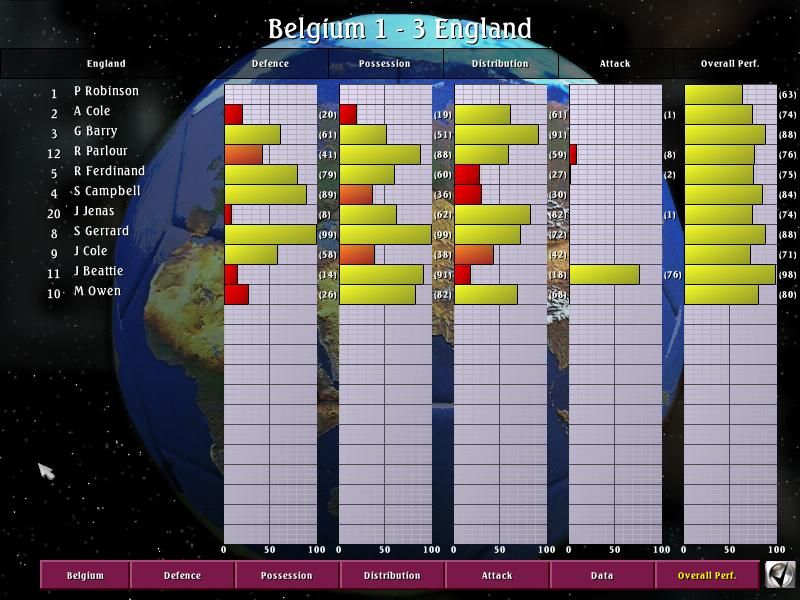
Task: Click R Parlour's orange Defence bar
Action: click(x=243, y=154)
